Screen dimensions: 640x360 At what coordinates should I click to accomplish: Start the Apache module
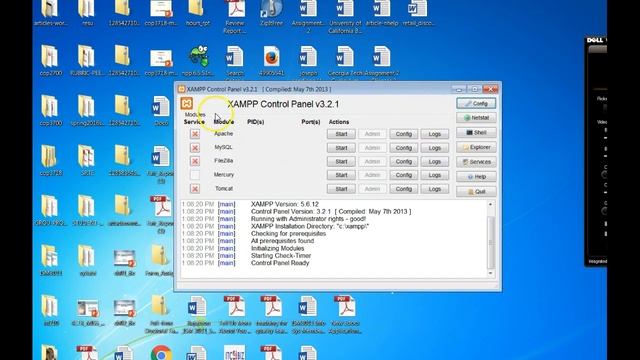coord(341,134)
